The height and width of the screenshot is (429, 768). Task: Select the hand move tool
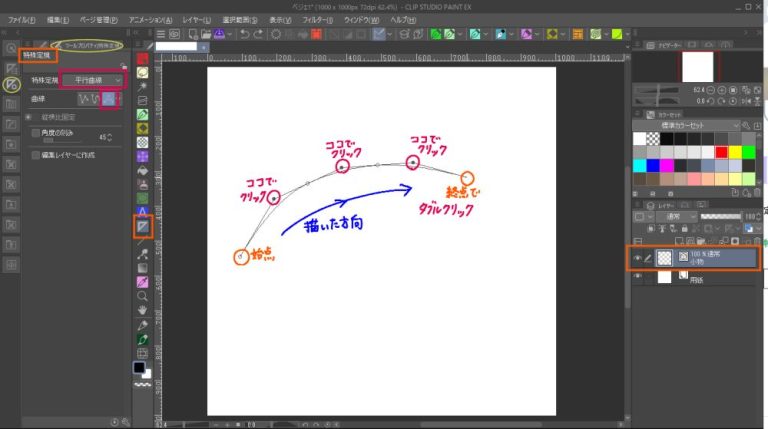pos(143,310)
